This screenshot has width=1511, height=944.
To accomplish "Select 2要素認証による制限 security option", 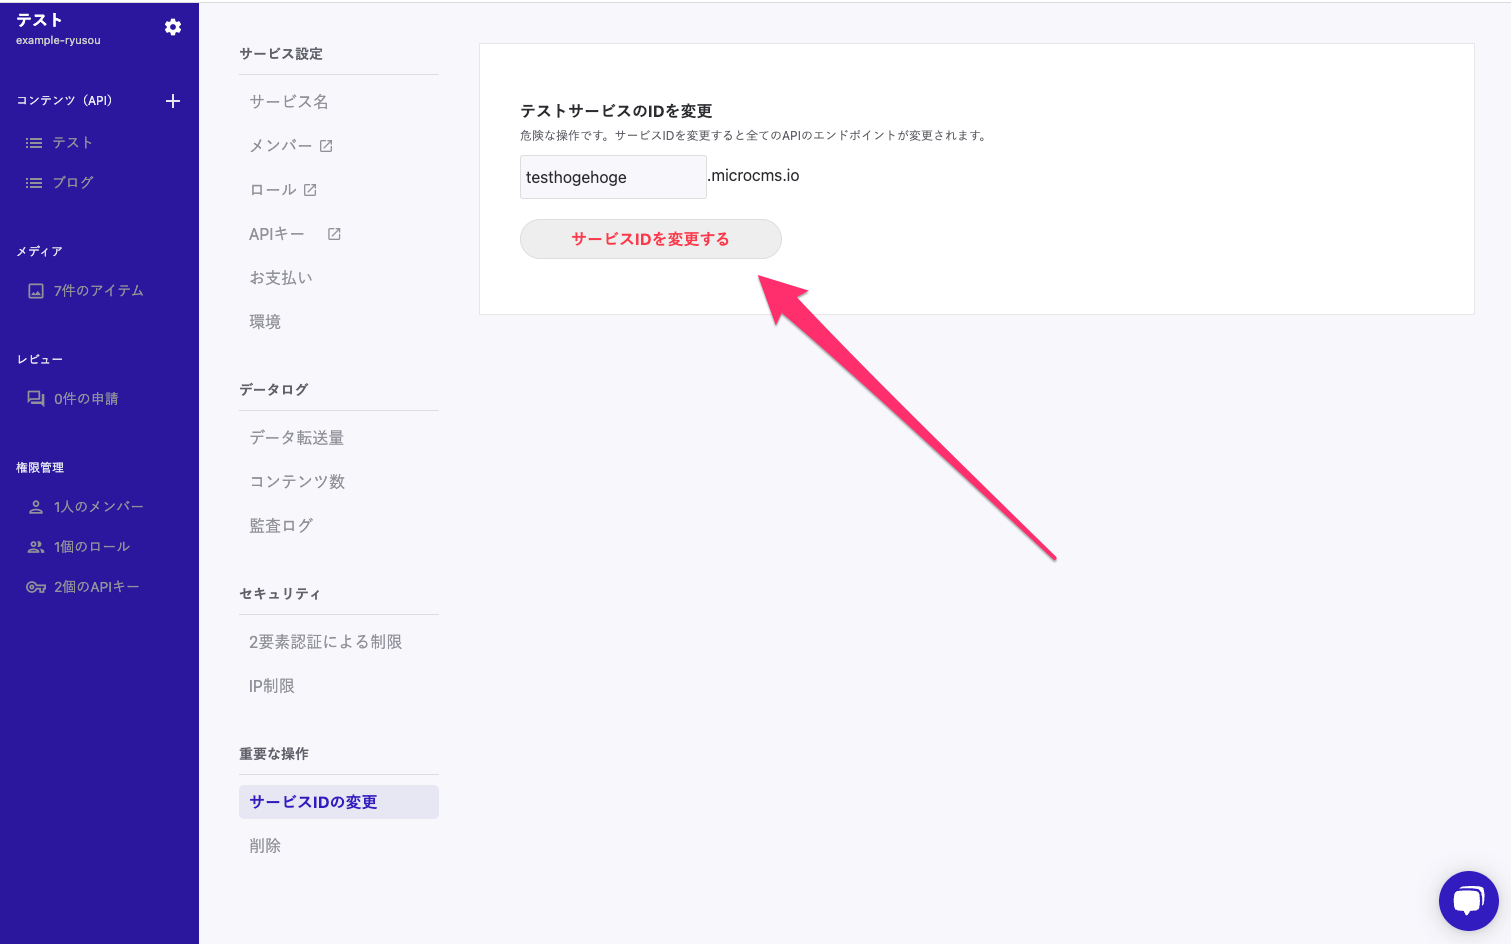I will tap(325, 642).
